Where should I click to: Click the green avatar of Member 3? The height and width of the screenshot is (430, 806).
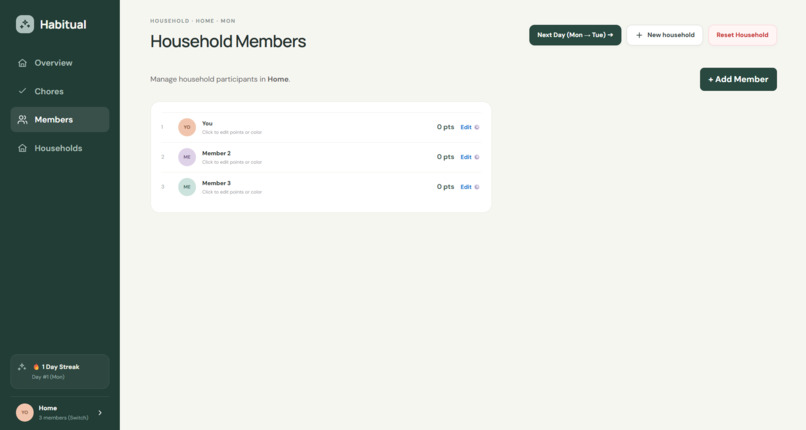point(187,186)
